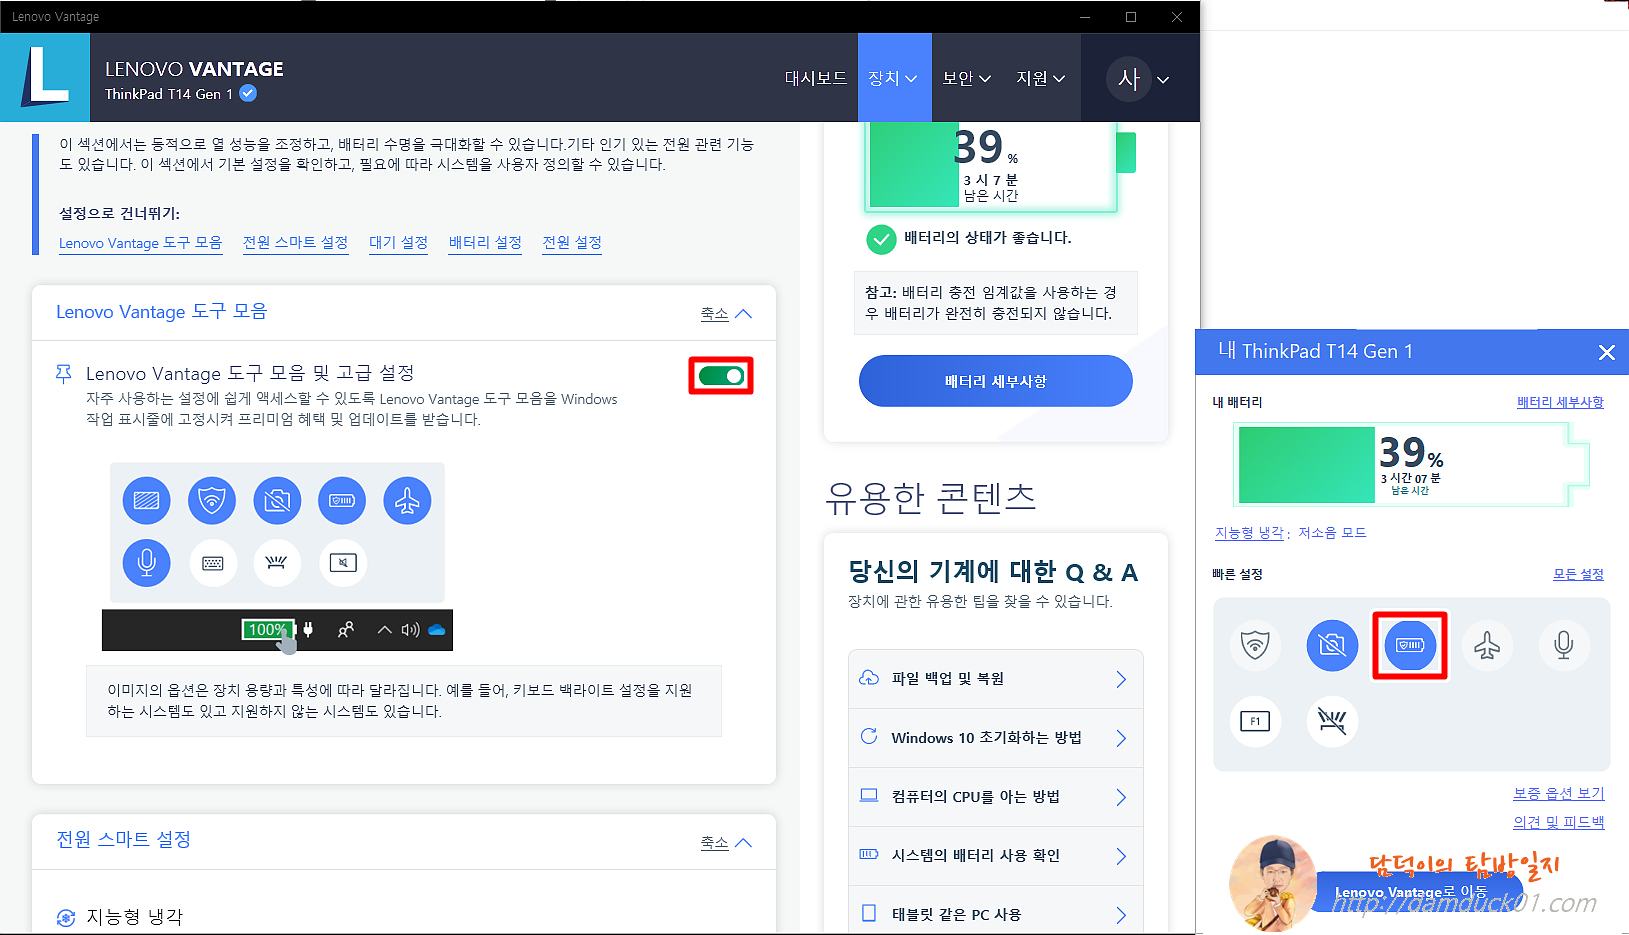Jump to Lenovo Vantage 도구 모음 link
This screenshot has height=935, width=1629.
coord(140,243)
